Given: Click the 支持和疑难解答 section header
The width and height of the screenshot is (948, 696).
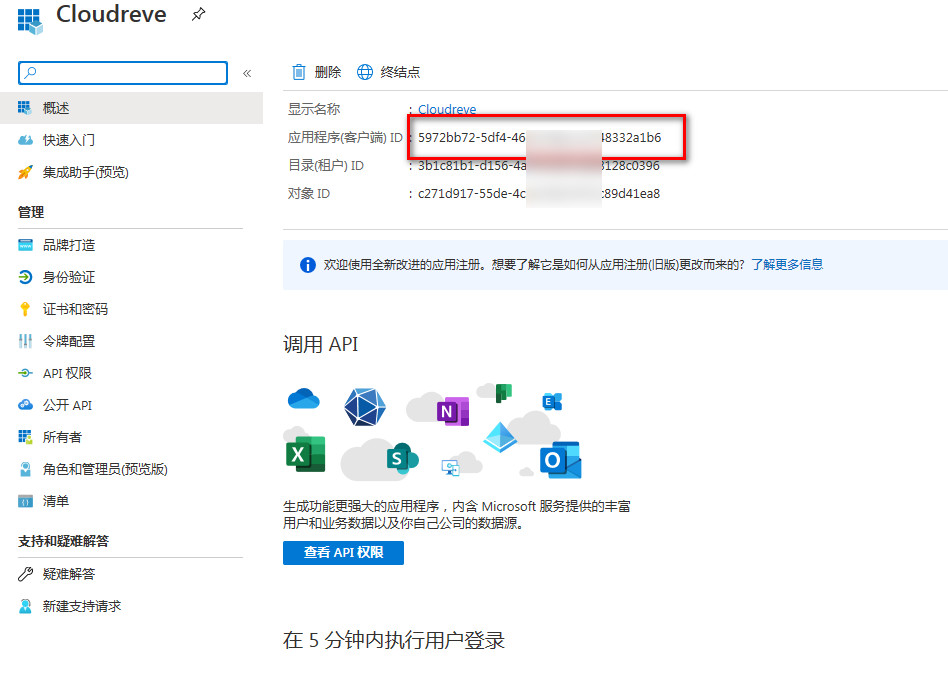Looking at the screenshot, I should pyautogui.click(x=63, y=541).
